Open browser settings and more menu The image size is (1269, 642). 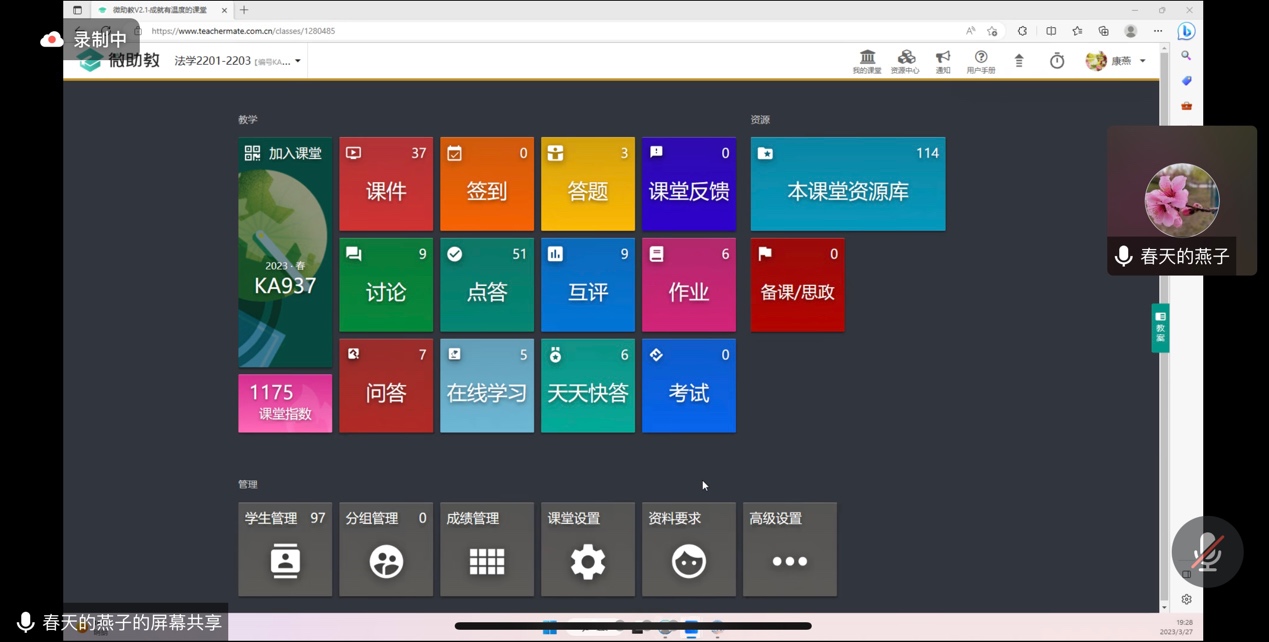pyautogui.click(x=1158, y=31)
